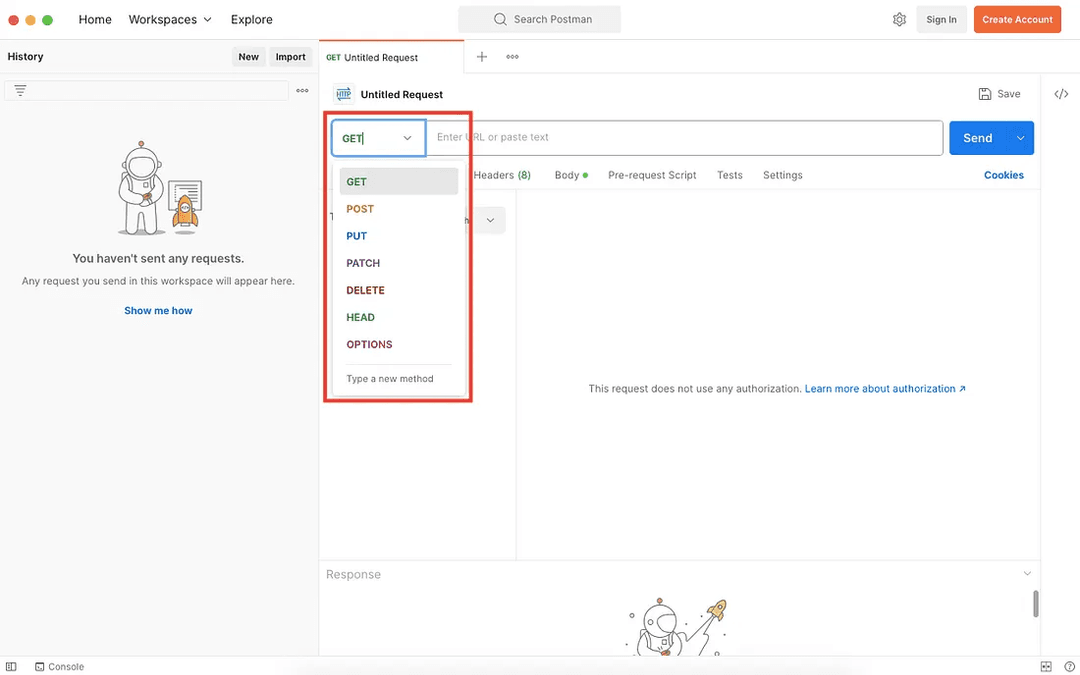Click the search magnifier icon

pyautogui.click(x=500, y=19)
